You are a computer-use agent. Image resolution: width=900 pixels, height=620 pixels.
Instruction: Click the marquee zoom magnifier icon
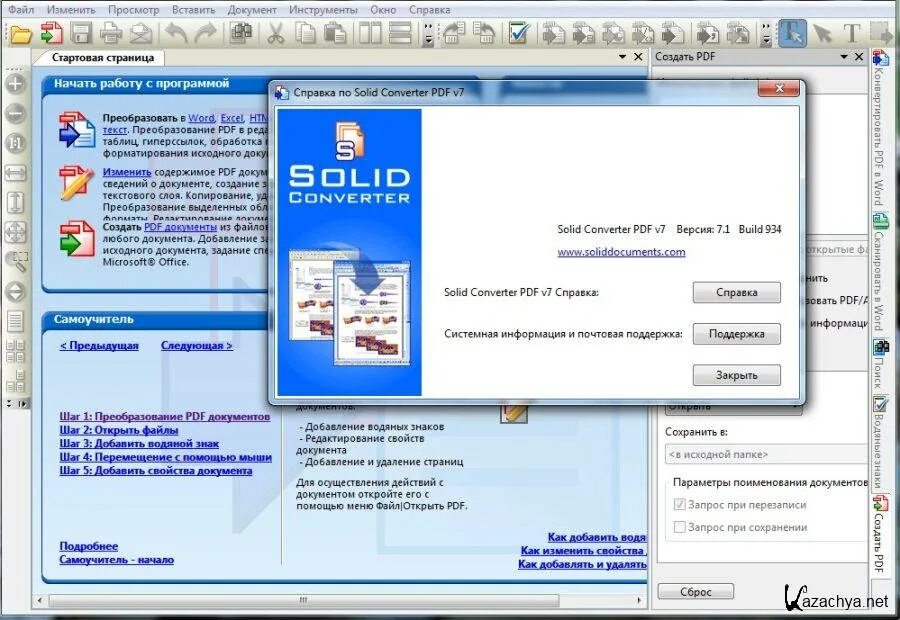15,262
